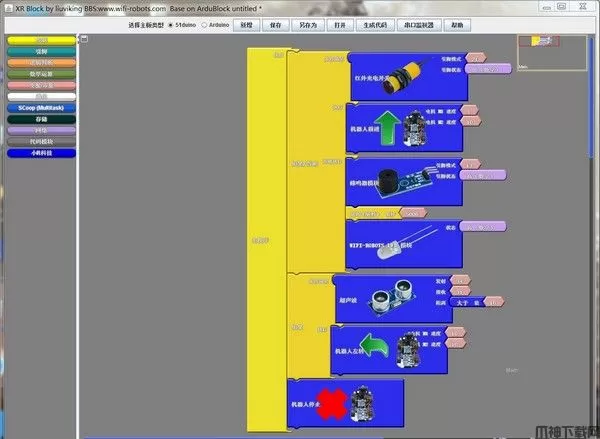Click the pink delay value pill
This screenshot has height=439, width=600.
pos(412,213)
